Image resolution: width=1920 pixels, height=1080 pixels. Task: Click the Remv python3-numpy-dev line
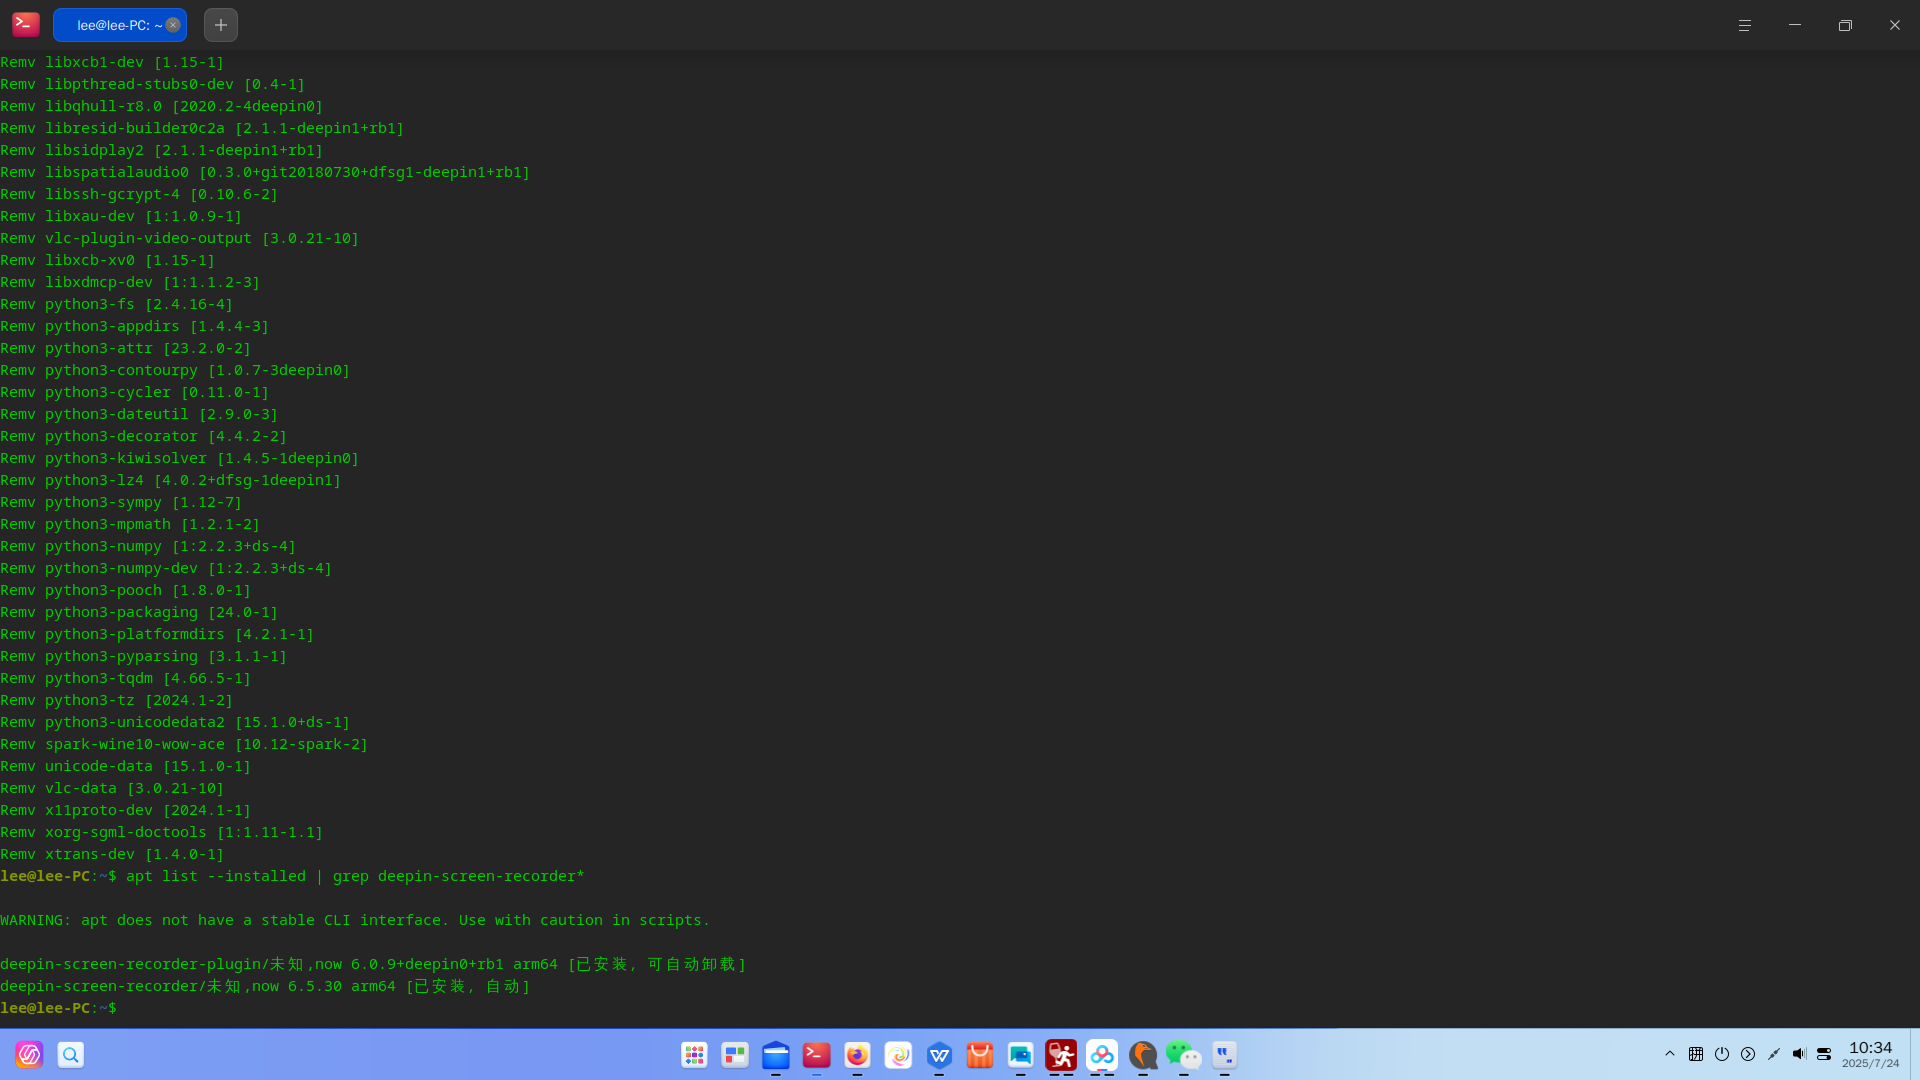pyautogui.click(x=166, y=568)
